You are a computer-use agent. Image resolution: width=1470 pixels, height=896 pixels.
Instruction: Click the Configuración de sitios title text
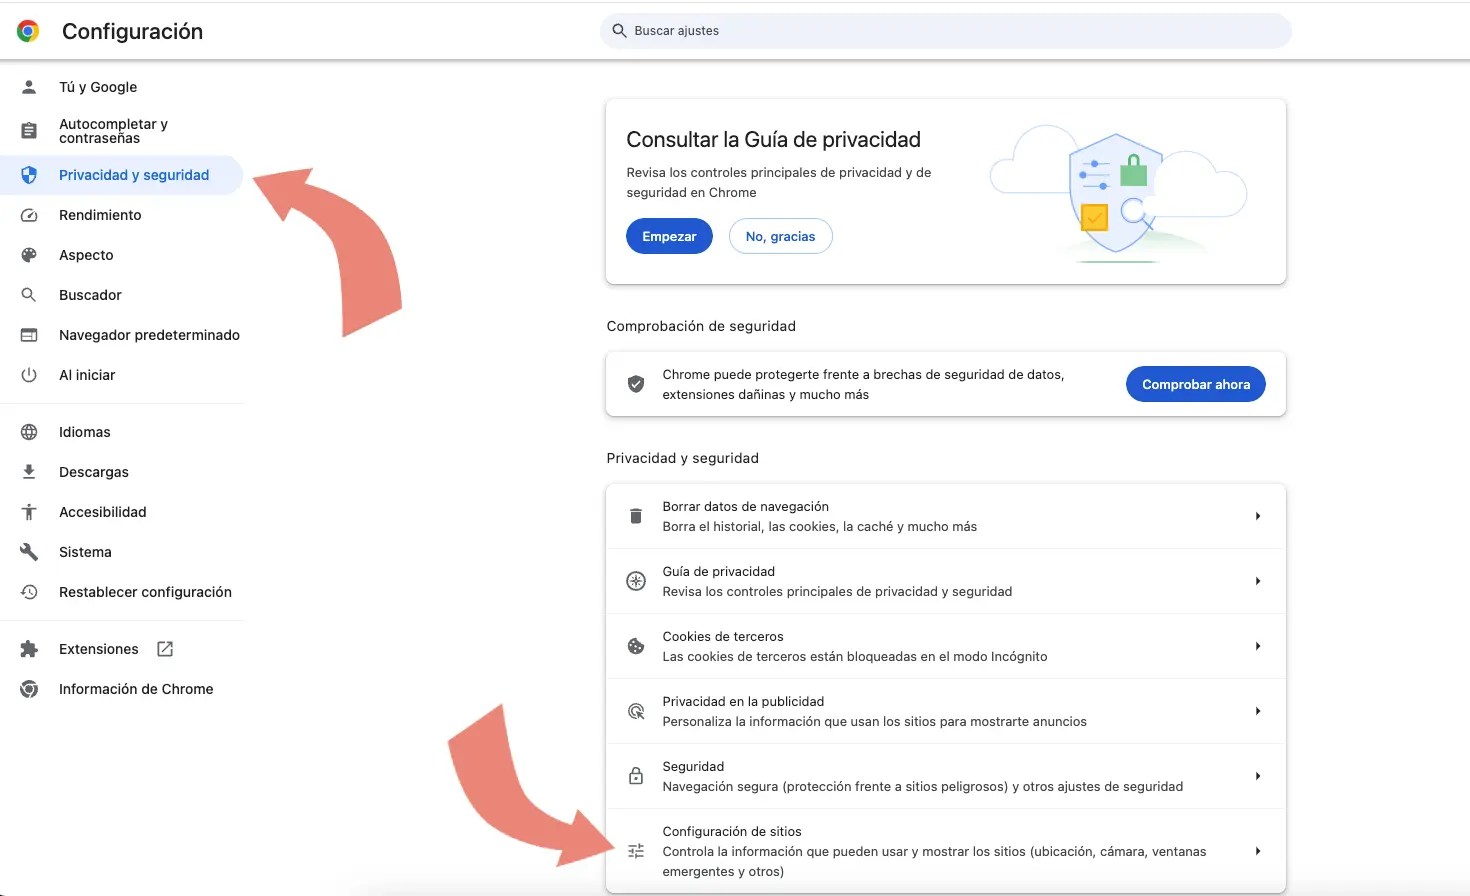click(x=732, y=831)
